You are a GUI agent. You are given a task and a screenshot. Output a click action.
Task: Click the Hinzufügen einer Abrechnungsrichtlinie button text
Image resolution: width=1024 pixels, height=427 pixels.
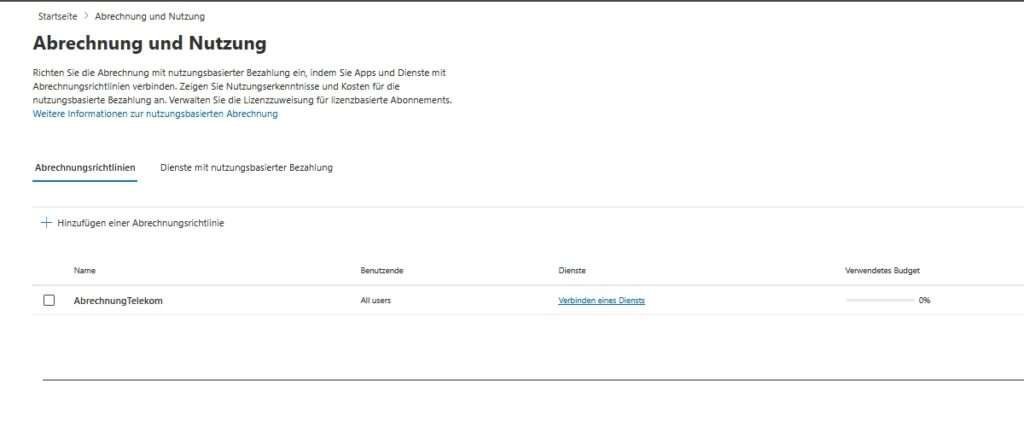[x=140, y=223]
